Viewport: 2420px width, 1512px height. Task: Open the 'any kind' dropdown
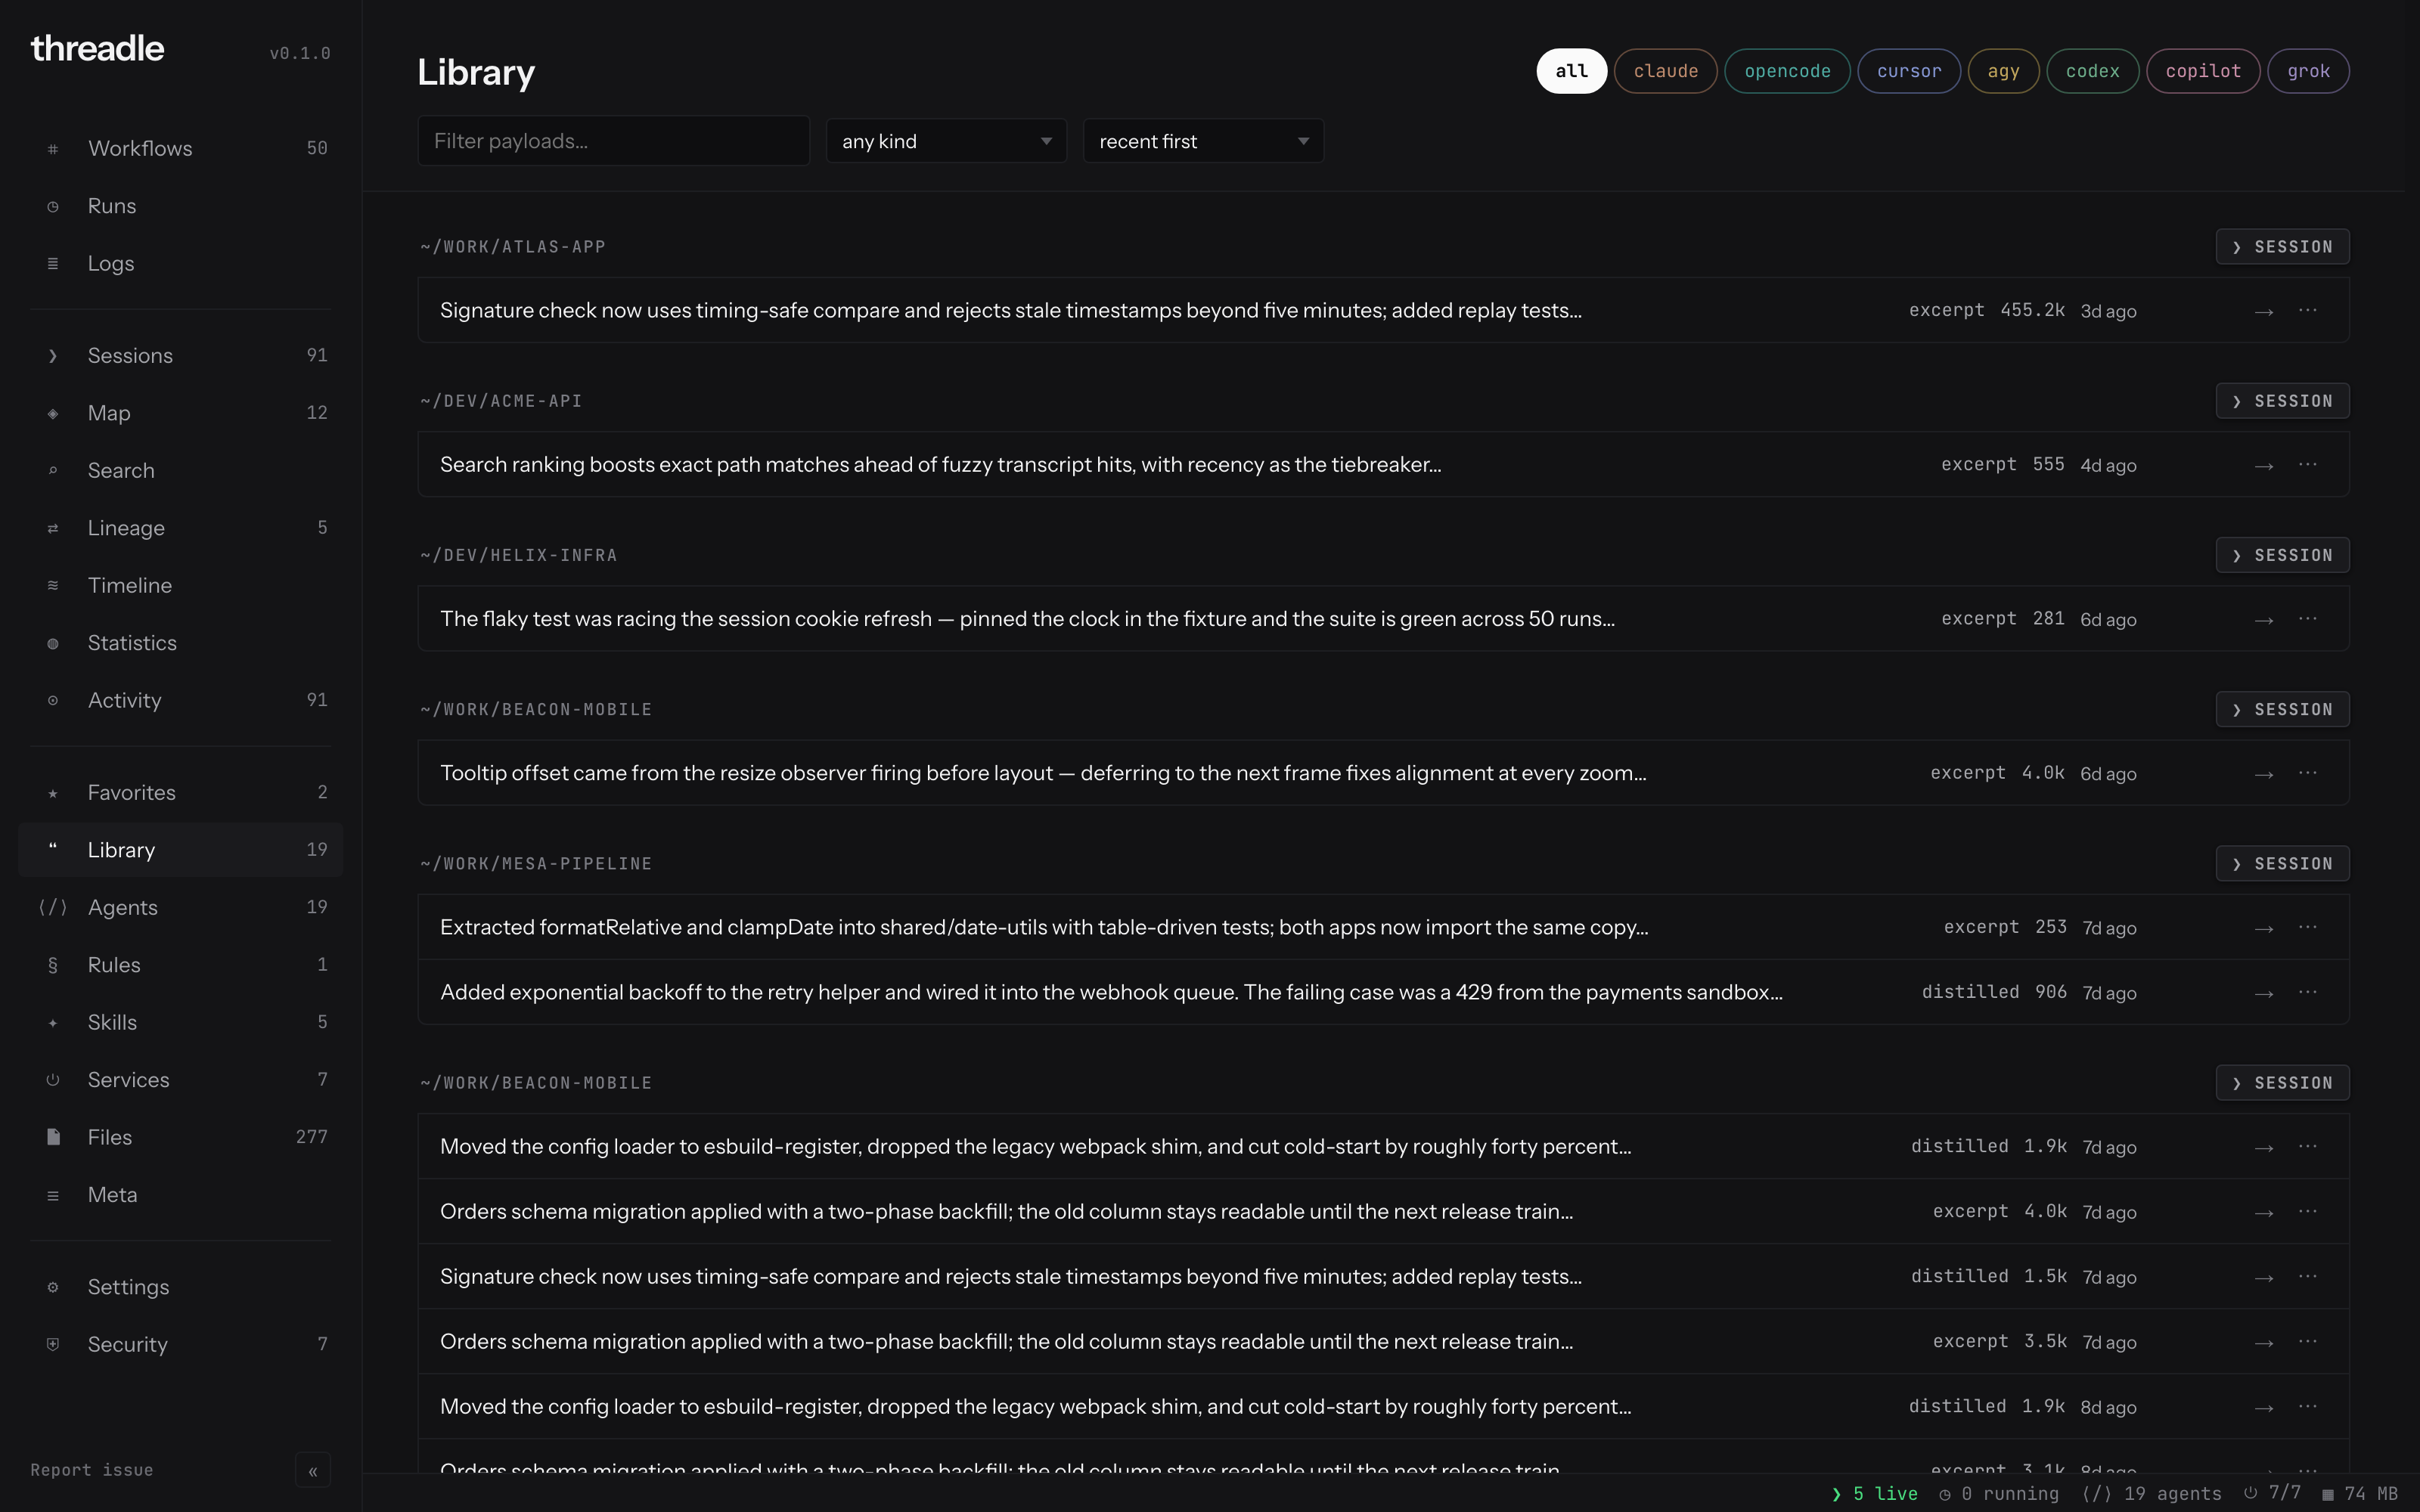pos(946,141)
